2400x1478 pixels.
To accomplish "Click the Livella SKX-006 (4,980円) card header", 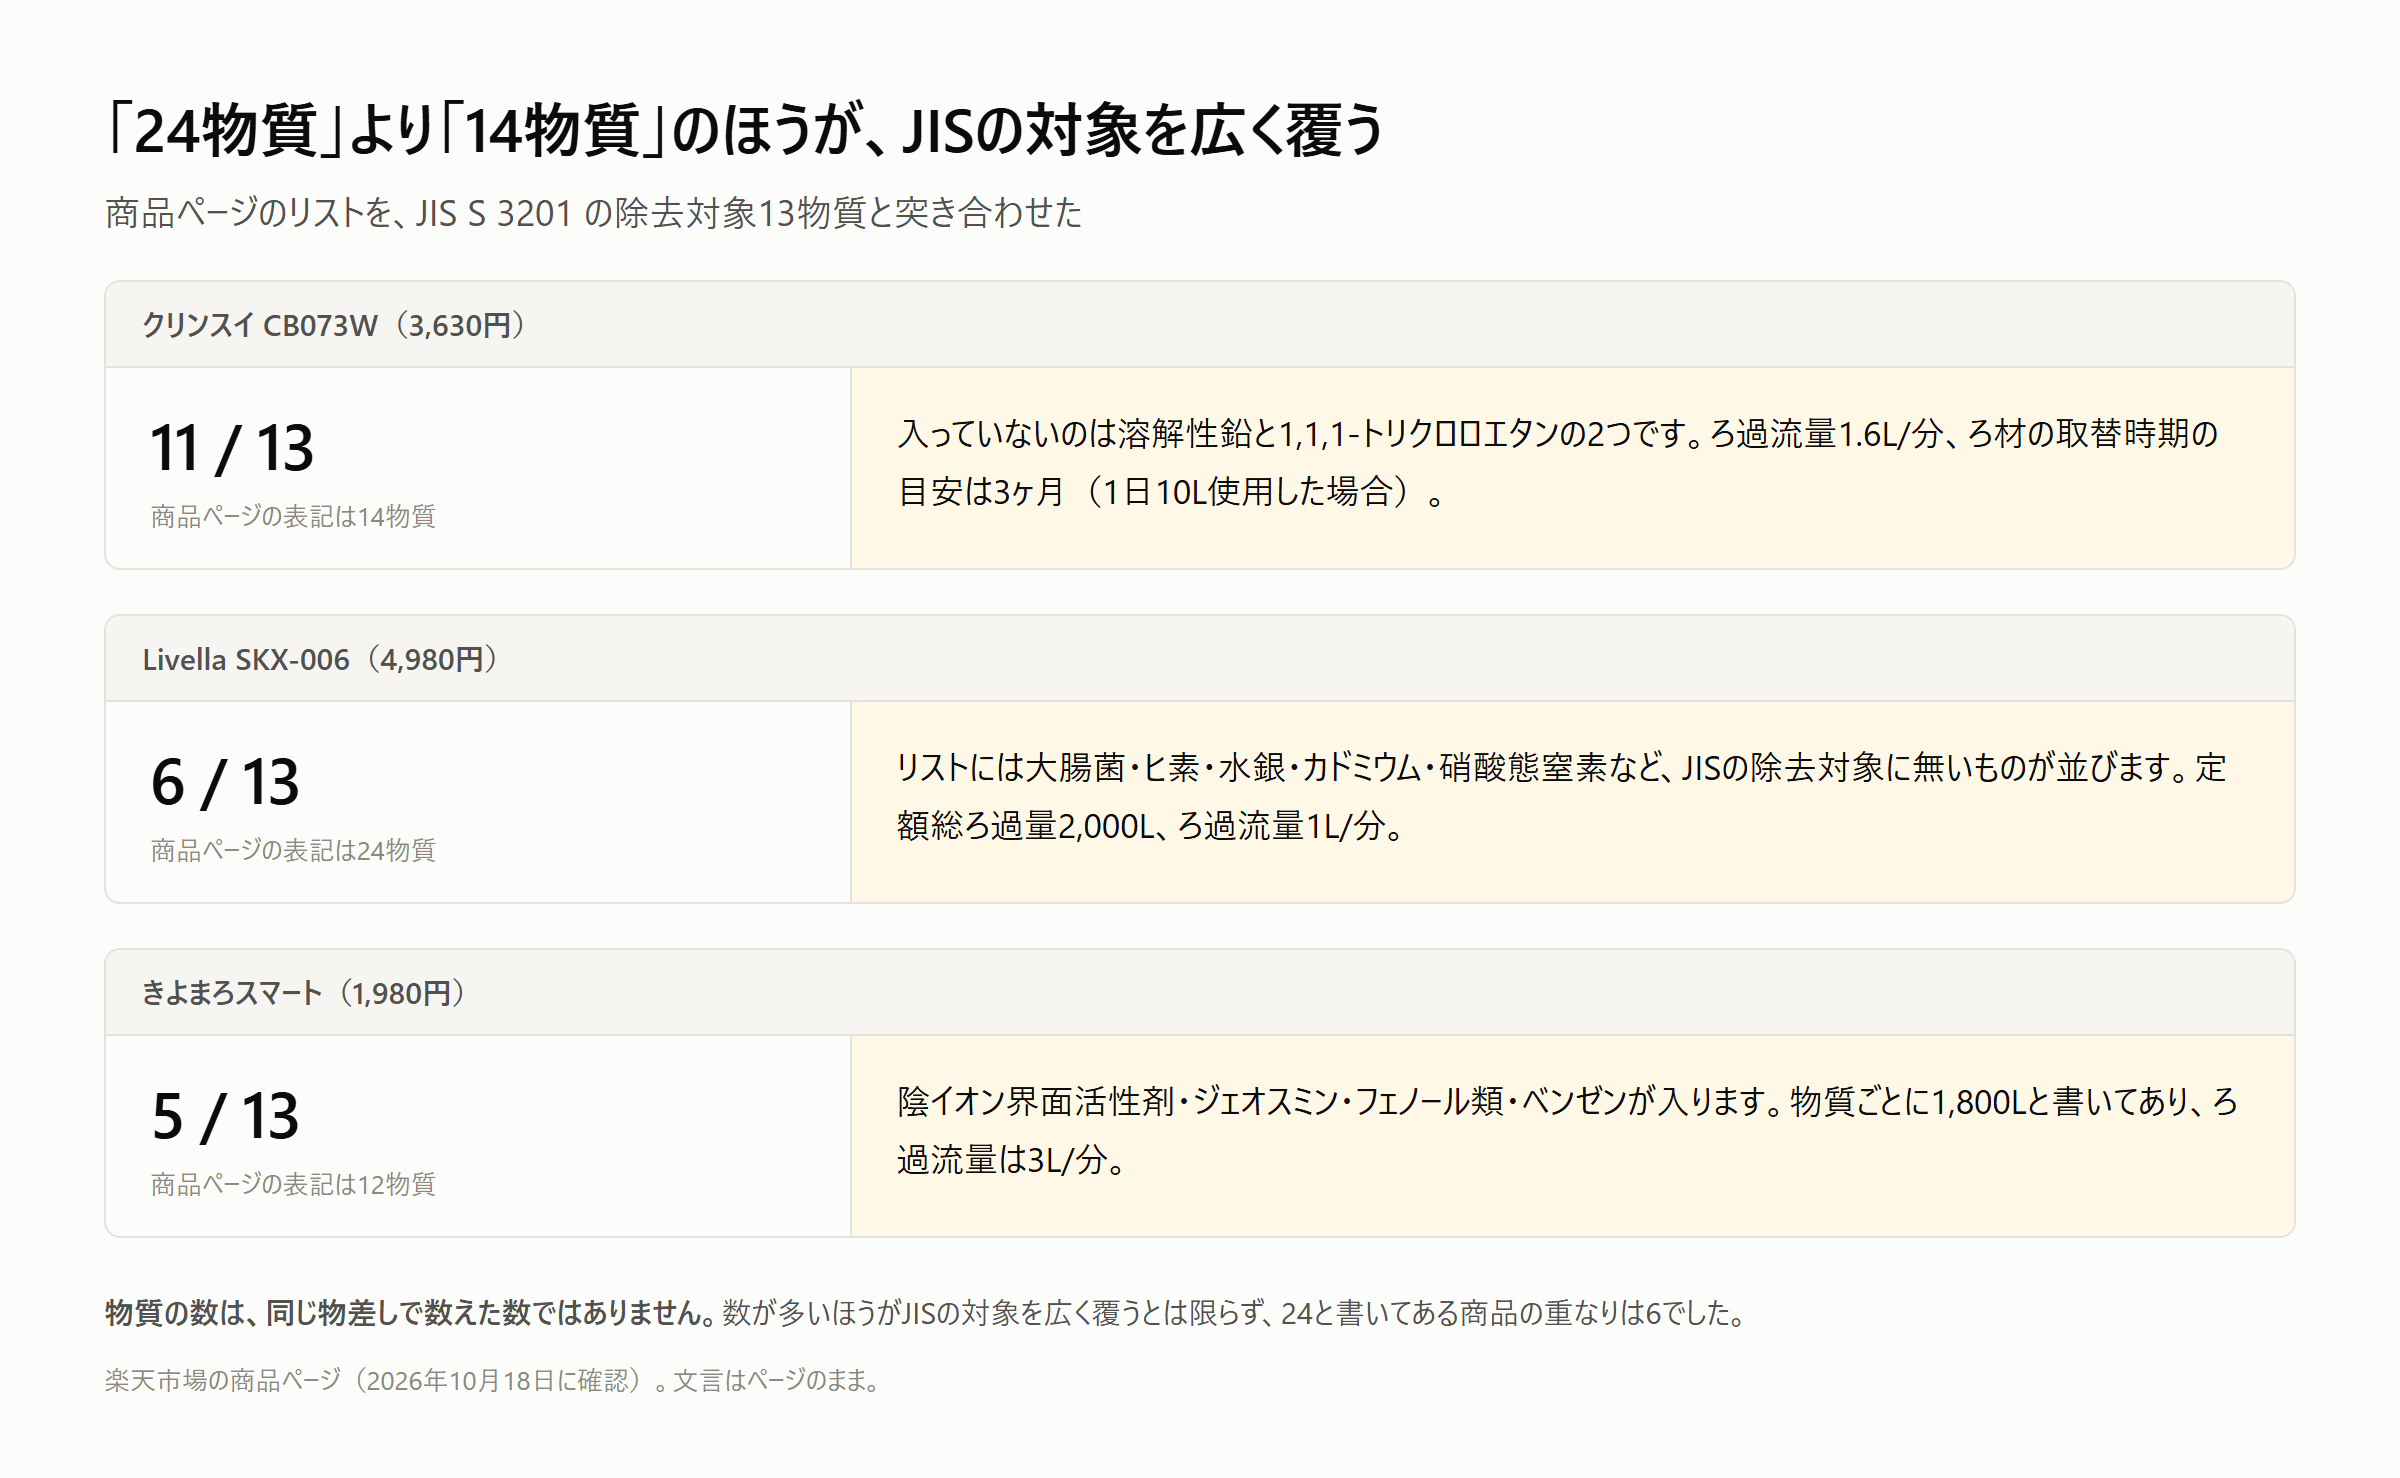I will click(1199, 659).
